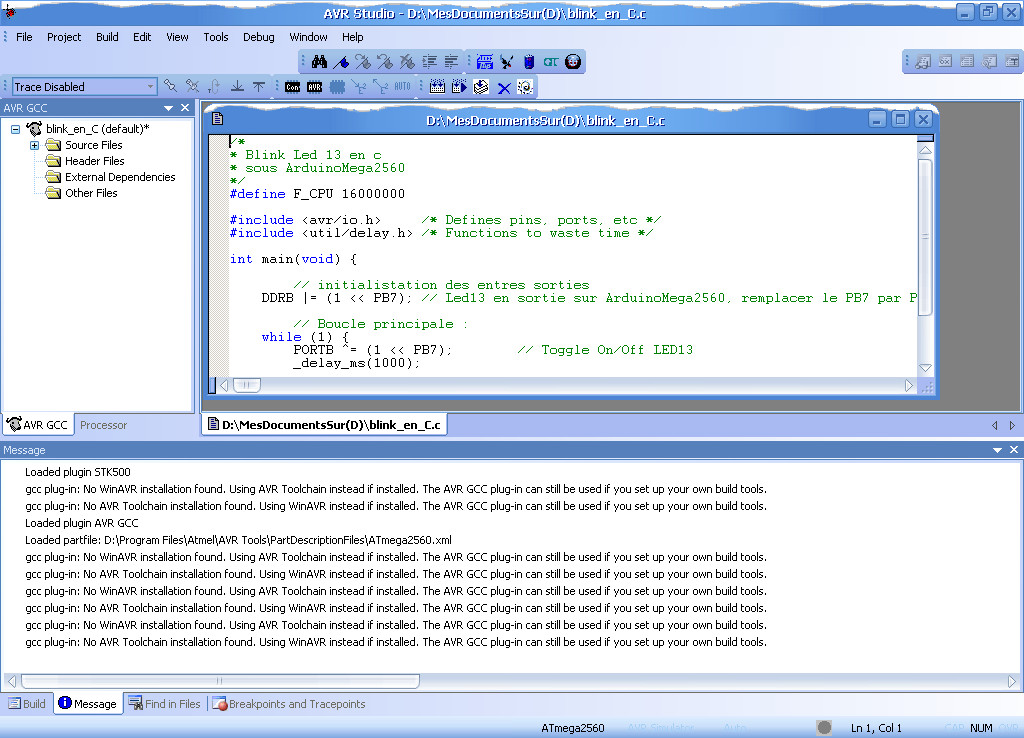This screenshot has height=738, width=1024.
Task: Open the AVR GCC panel dropdown arrow
Action: pos(168,108)
